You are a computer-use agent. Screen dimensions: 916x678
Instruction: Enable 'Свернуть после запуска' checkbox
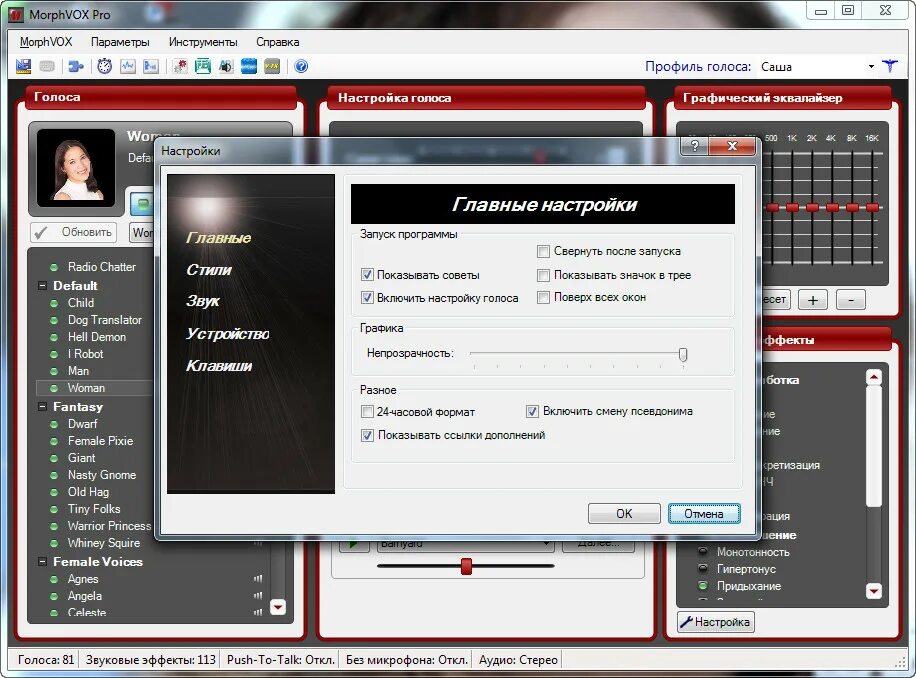[543, 251]
